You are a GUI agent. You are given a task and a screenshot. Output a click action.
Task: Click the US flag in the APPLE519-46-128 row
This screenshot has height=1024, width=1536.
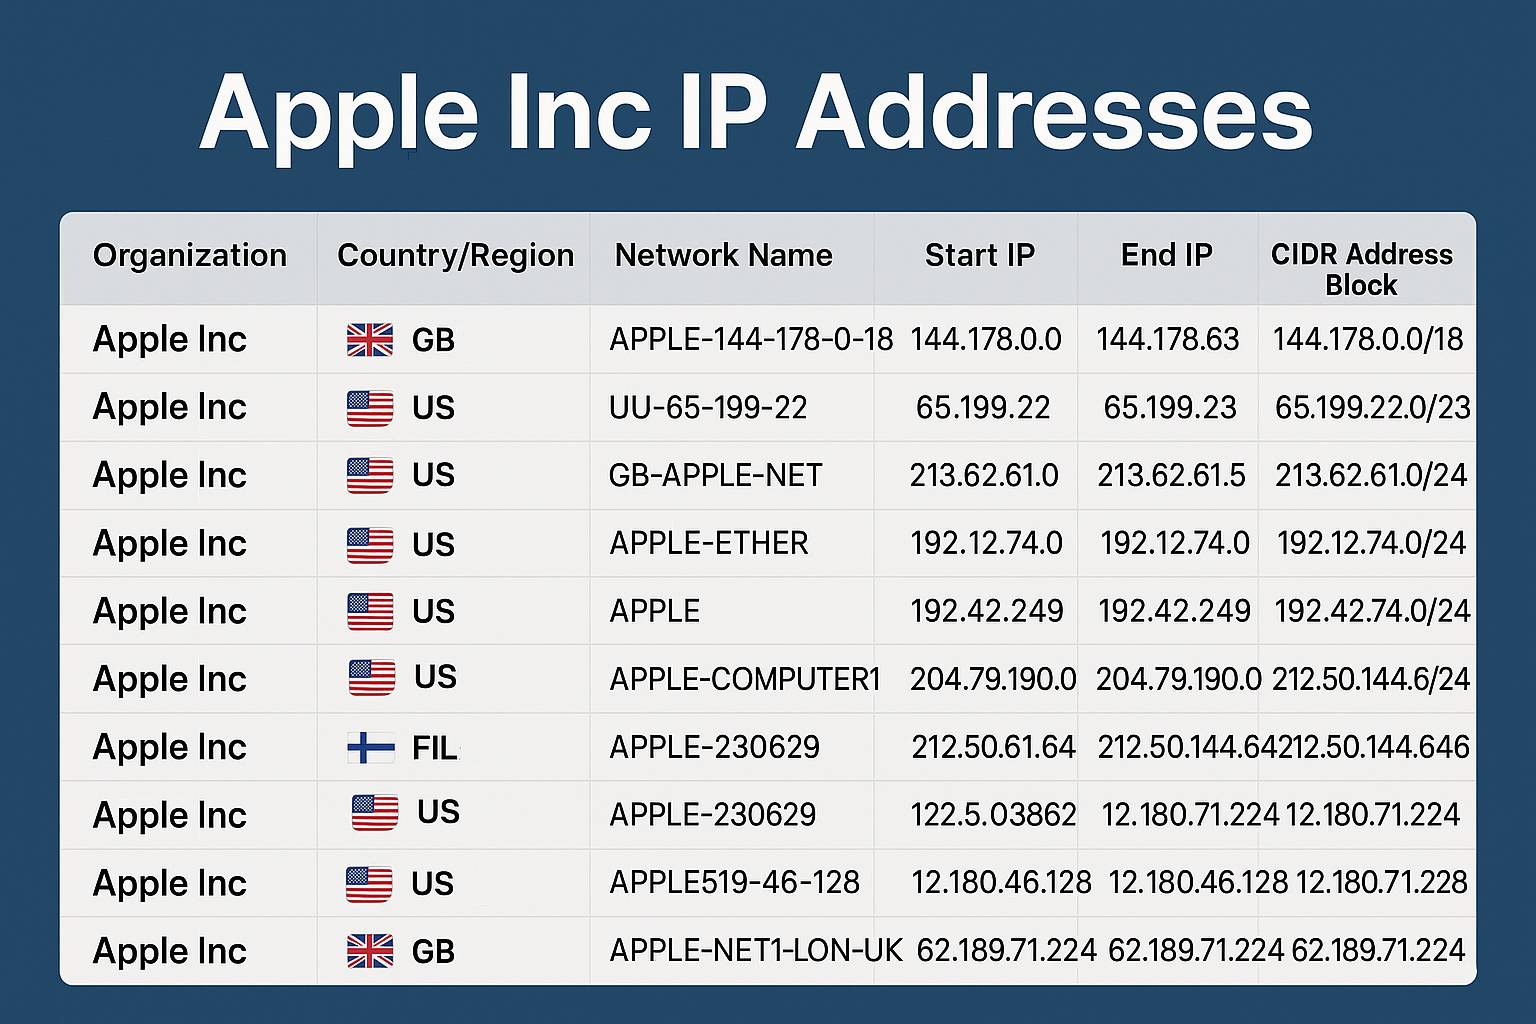click(x=369, y=884)
